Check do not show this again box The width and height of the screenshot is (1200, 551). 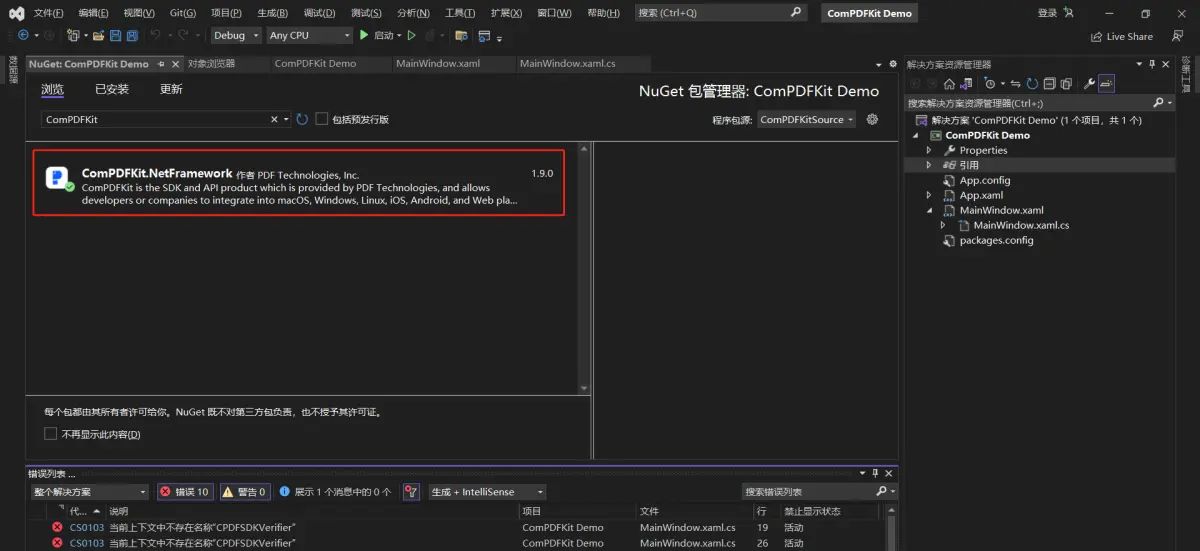click(51, 434)
